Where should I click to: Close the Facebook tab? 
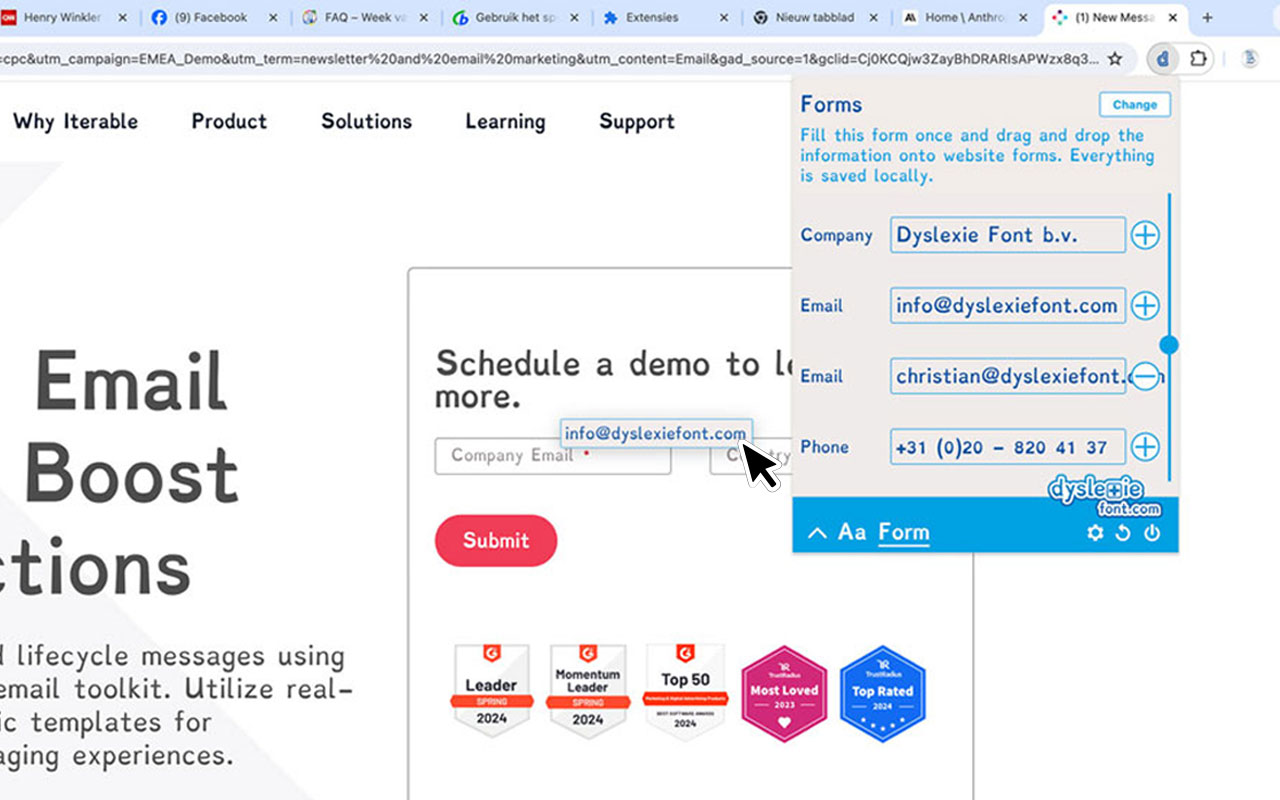[272, 18]
